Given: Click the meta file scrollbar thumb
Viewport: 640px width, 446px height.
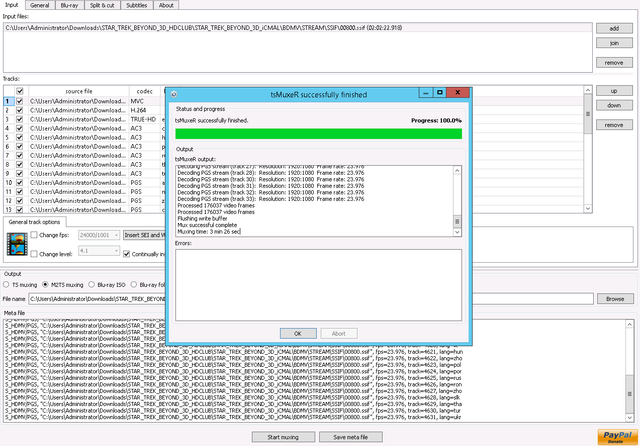Looking at the screenshot, I should pos(629,394).
